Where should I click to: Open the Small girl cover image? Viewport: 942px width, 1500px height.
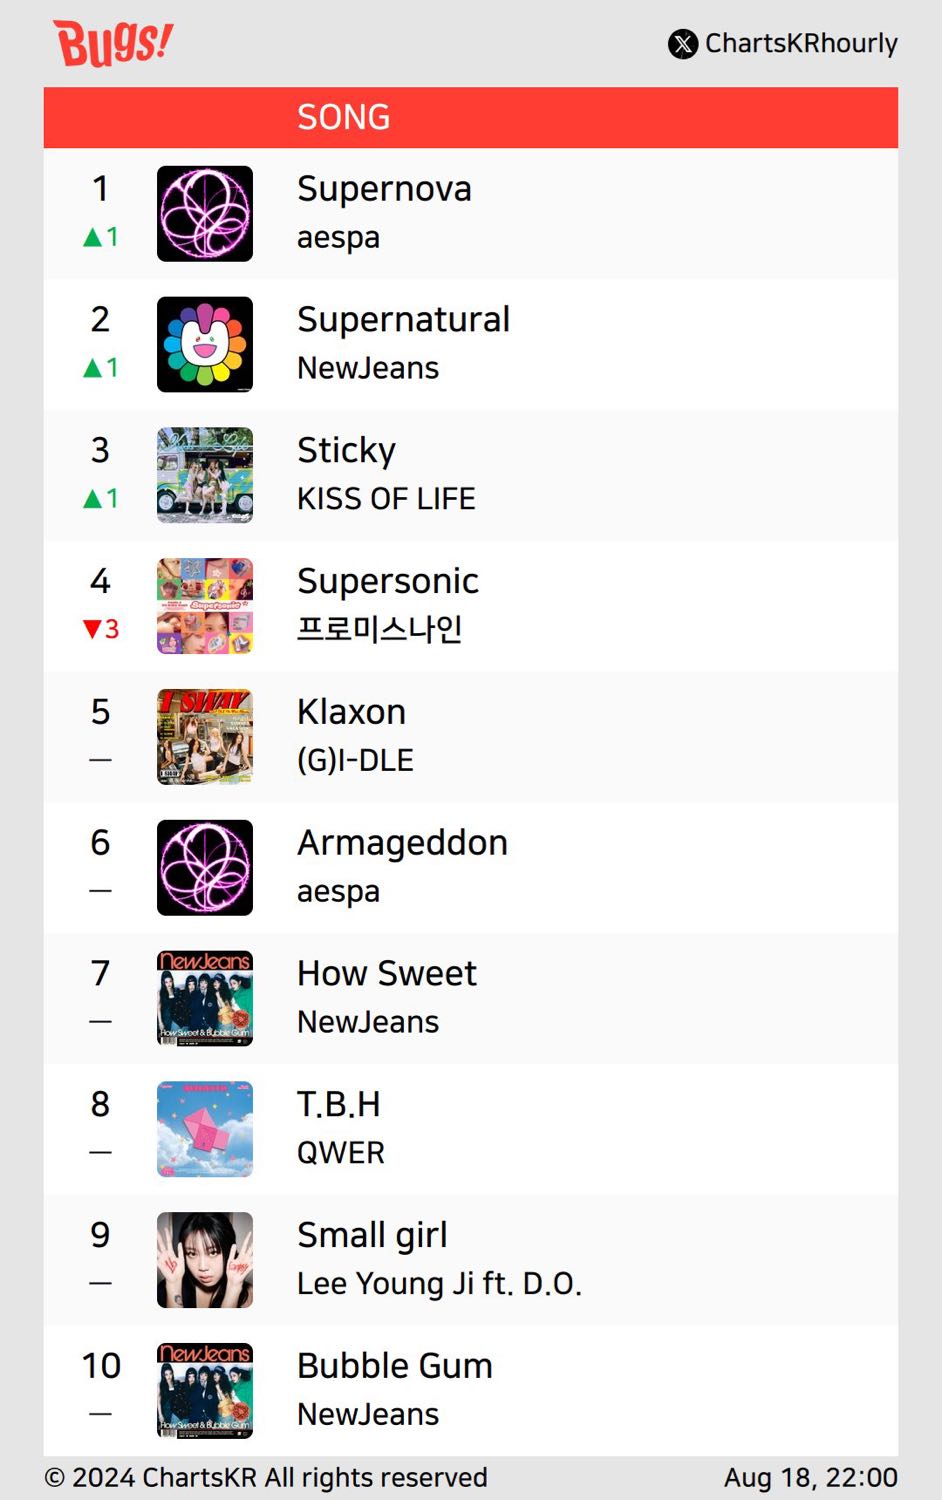click(205, 1260)
